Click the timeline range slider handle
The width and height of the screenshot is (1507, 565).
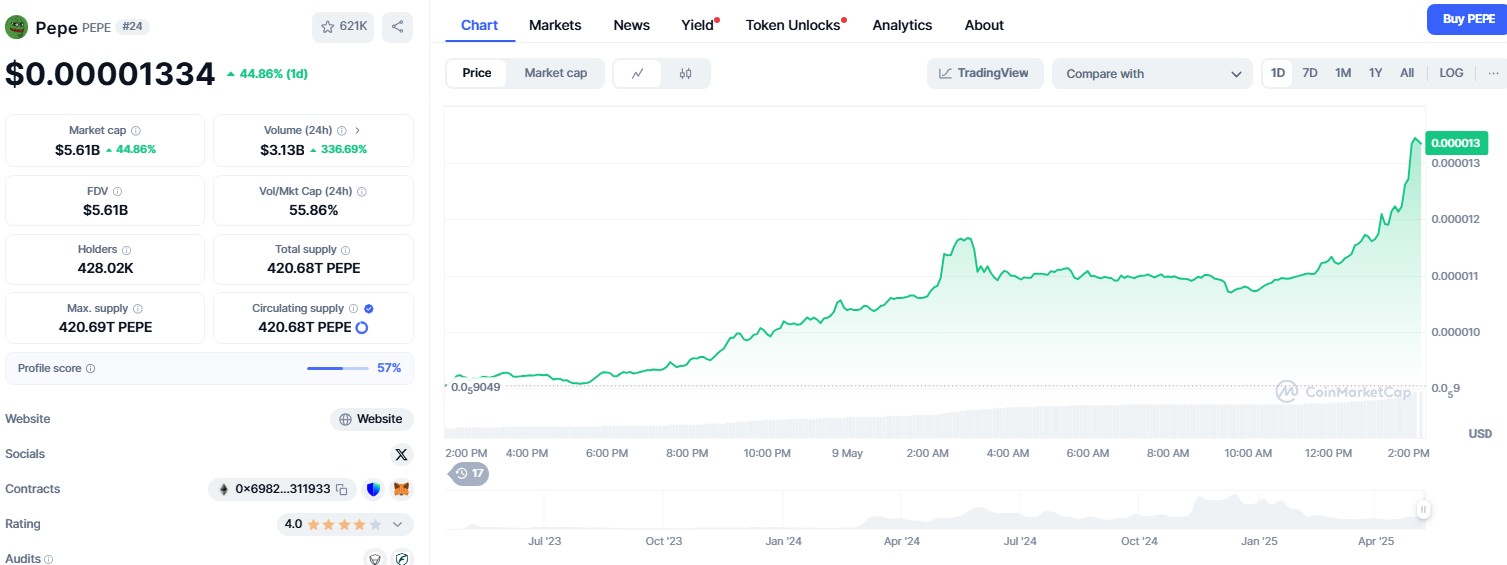pyautogui.click(x=1422, y=510)
